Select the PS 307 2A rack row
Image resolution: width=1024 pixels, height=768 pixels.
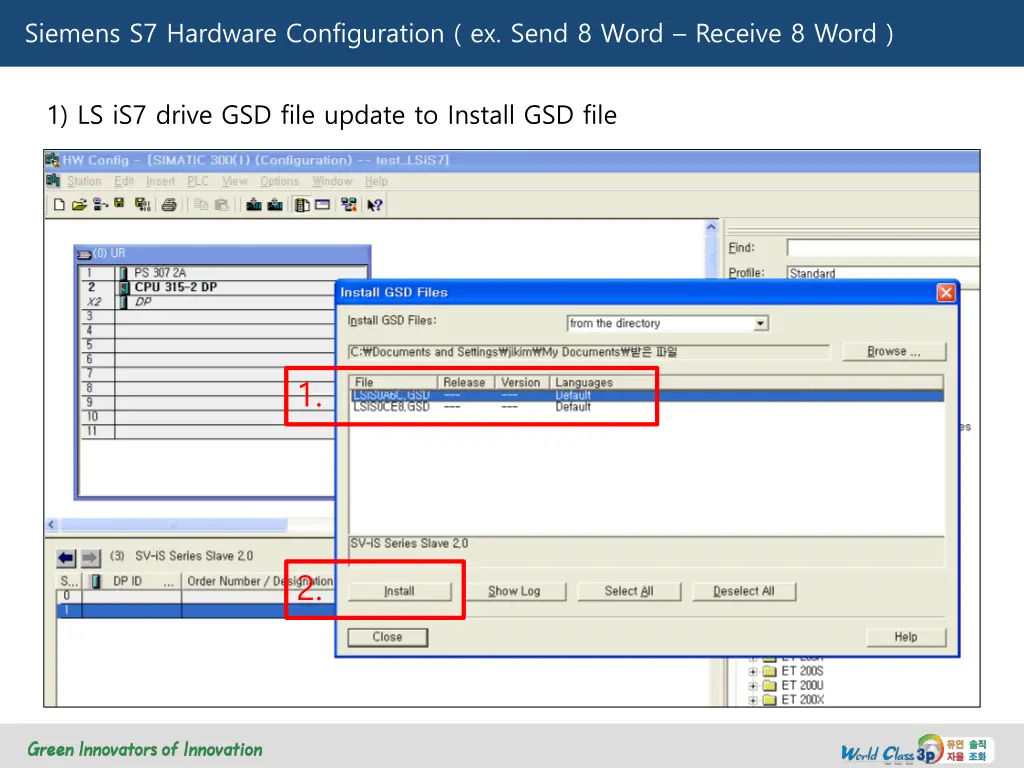pyautogui.click(x=222, y=273)
